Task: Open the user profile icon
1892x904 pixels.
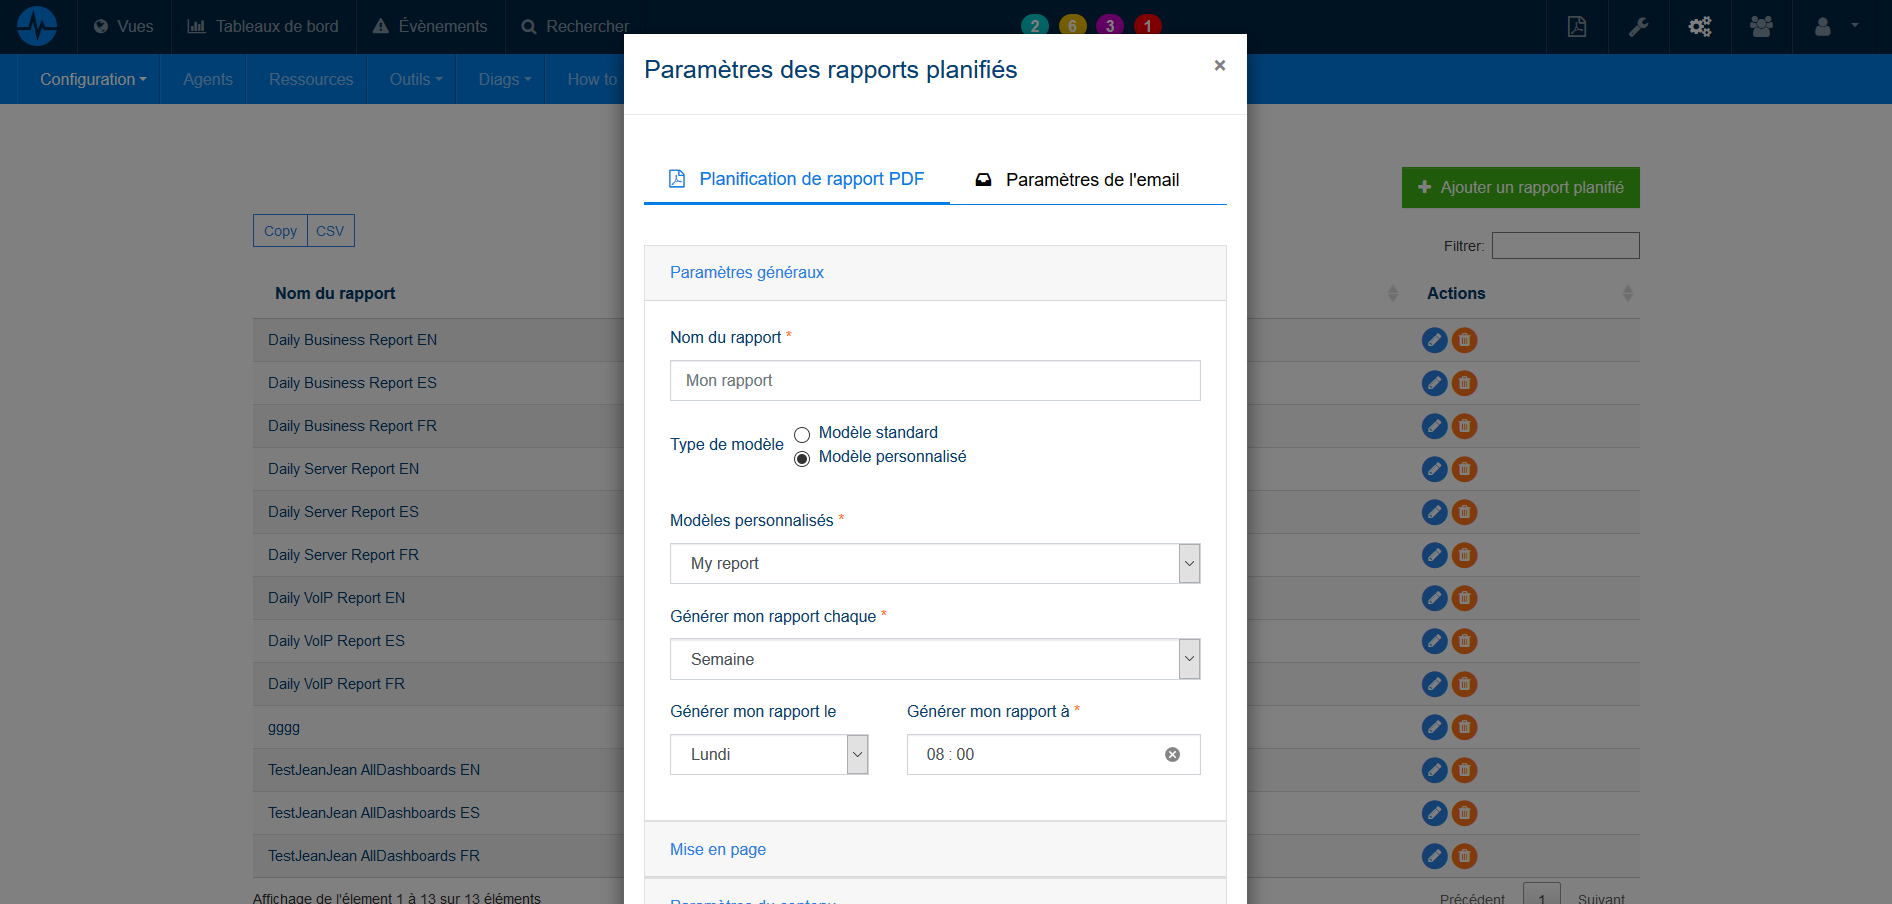Action: [x=1822, y=27]
